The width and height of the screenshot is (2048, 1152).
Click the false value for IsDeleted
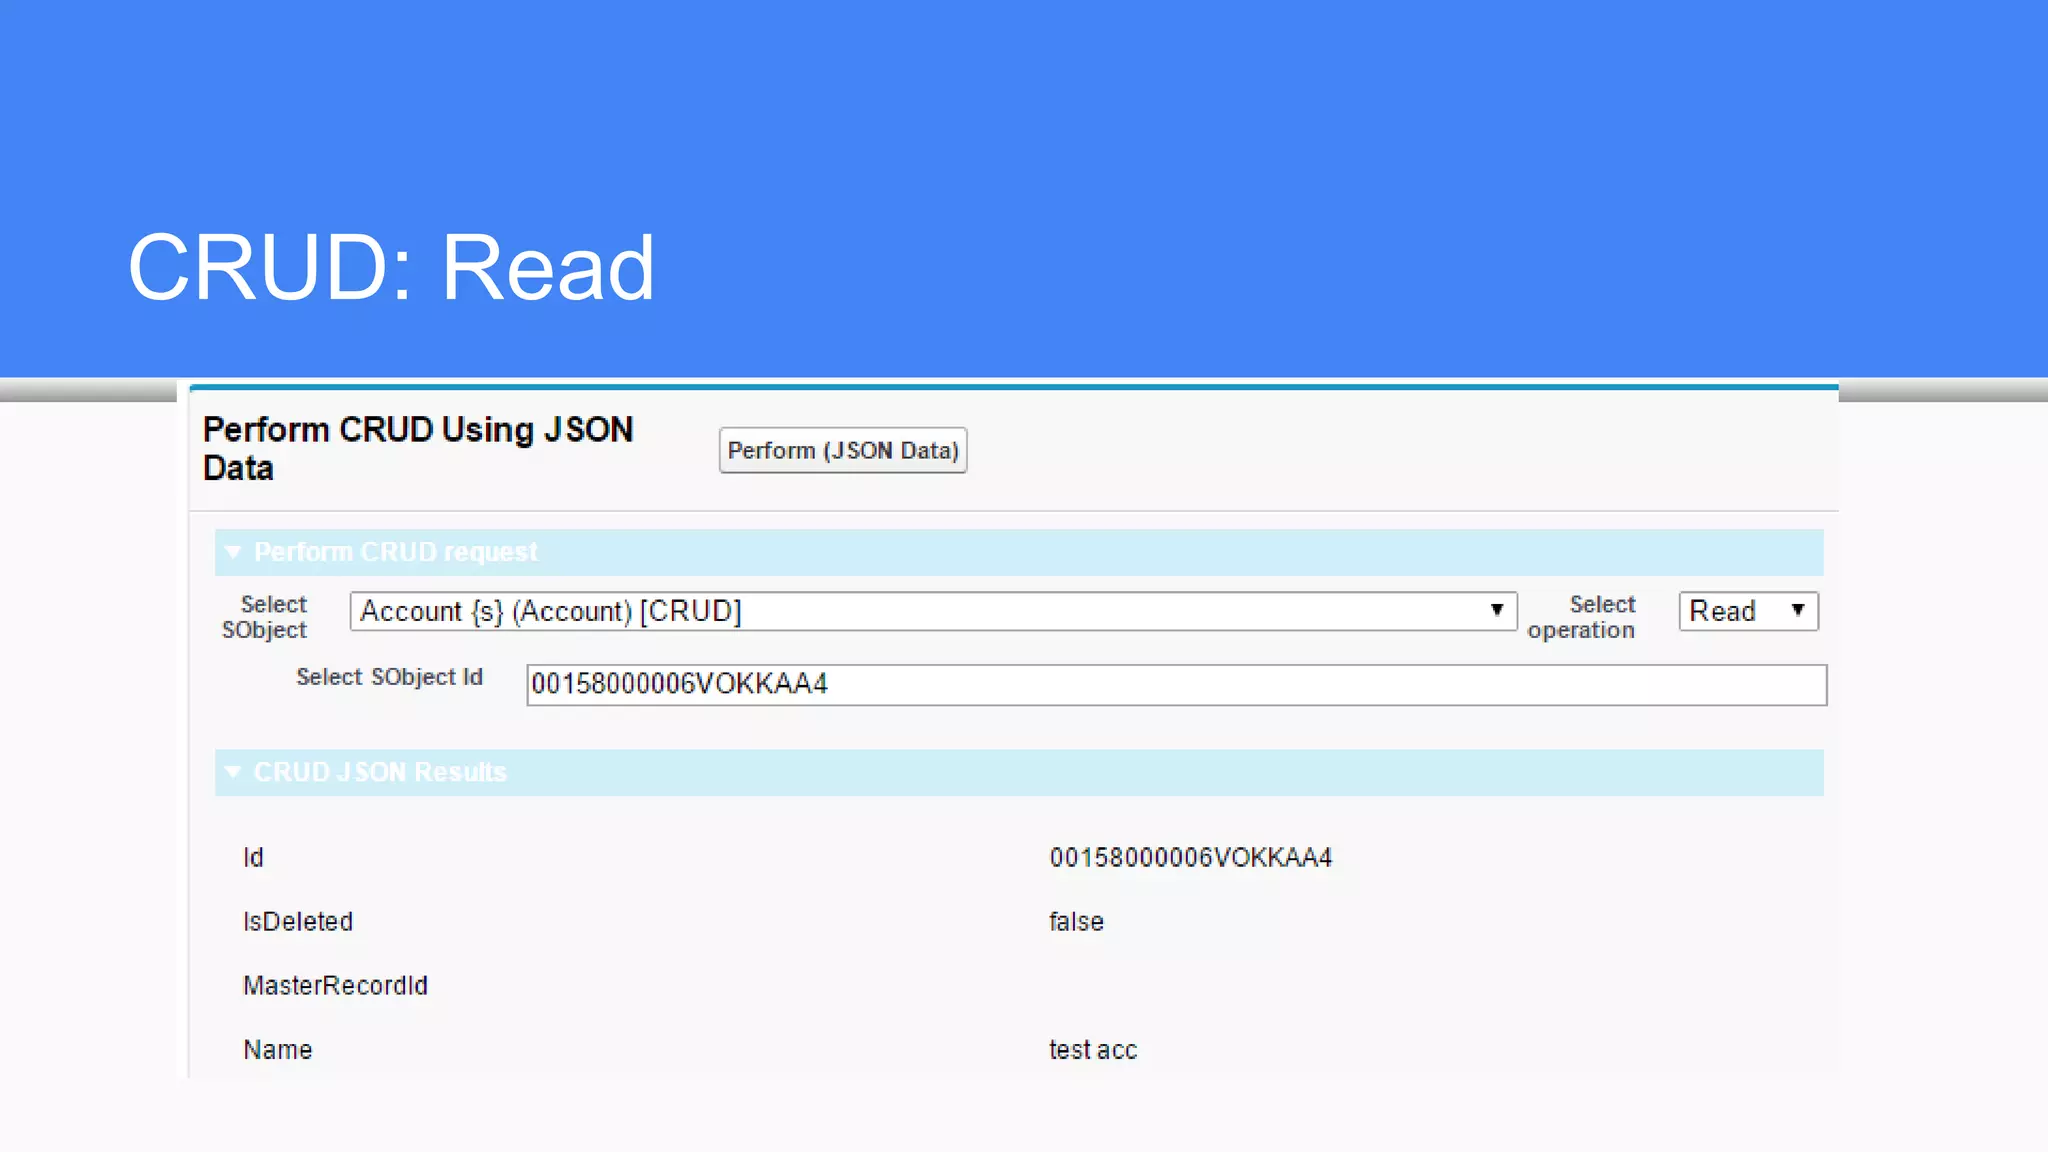[x=1076, y=922]
